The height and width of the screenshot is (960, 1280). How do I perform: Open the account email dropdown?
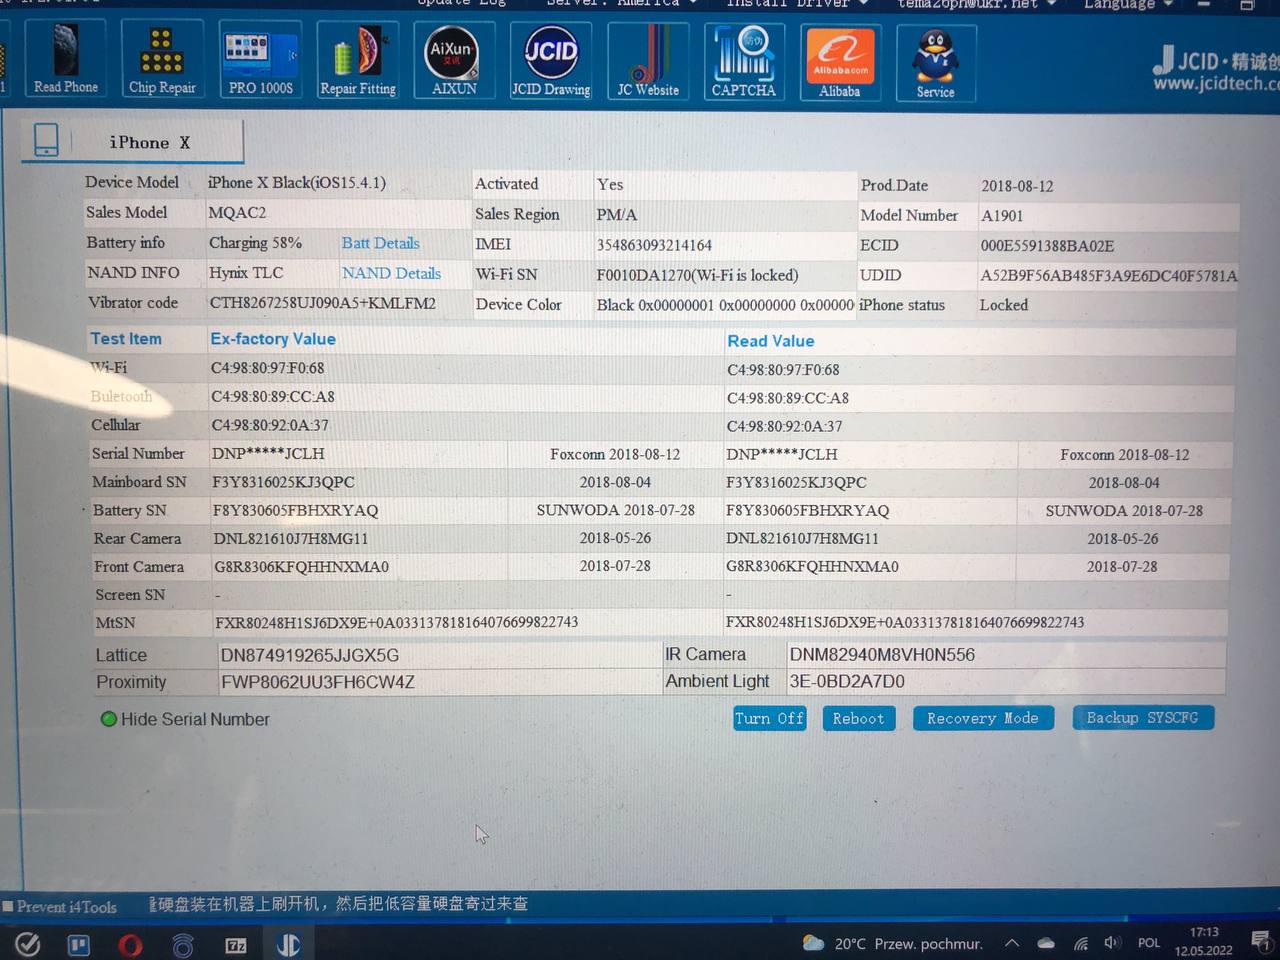pos(977,4)
